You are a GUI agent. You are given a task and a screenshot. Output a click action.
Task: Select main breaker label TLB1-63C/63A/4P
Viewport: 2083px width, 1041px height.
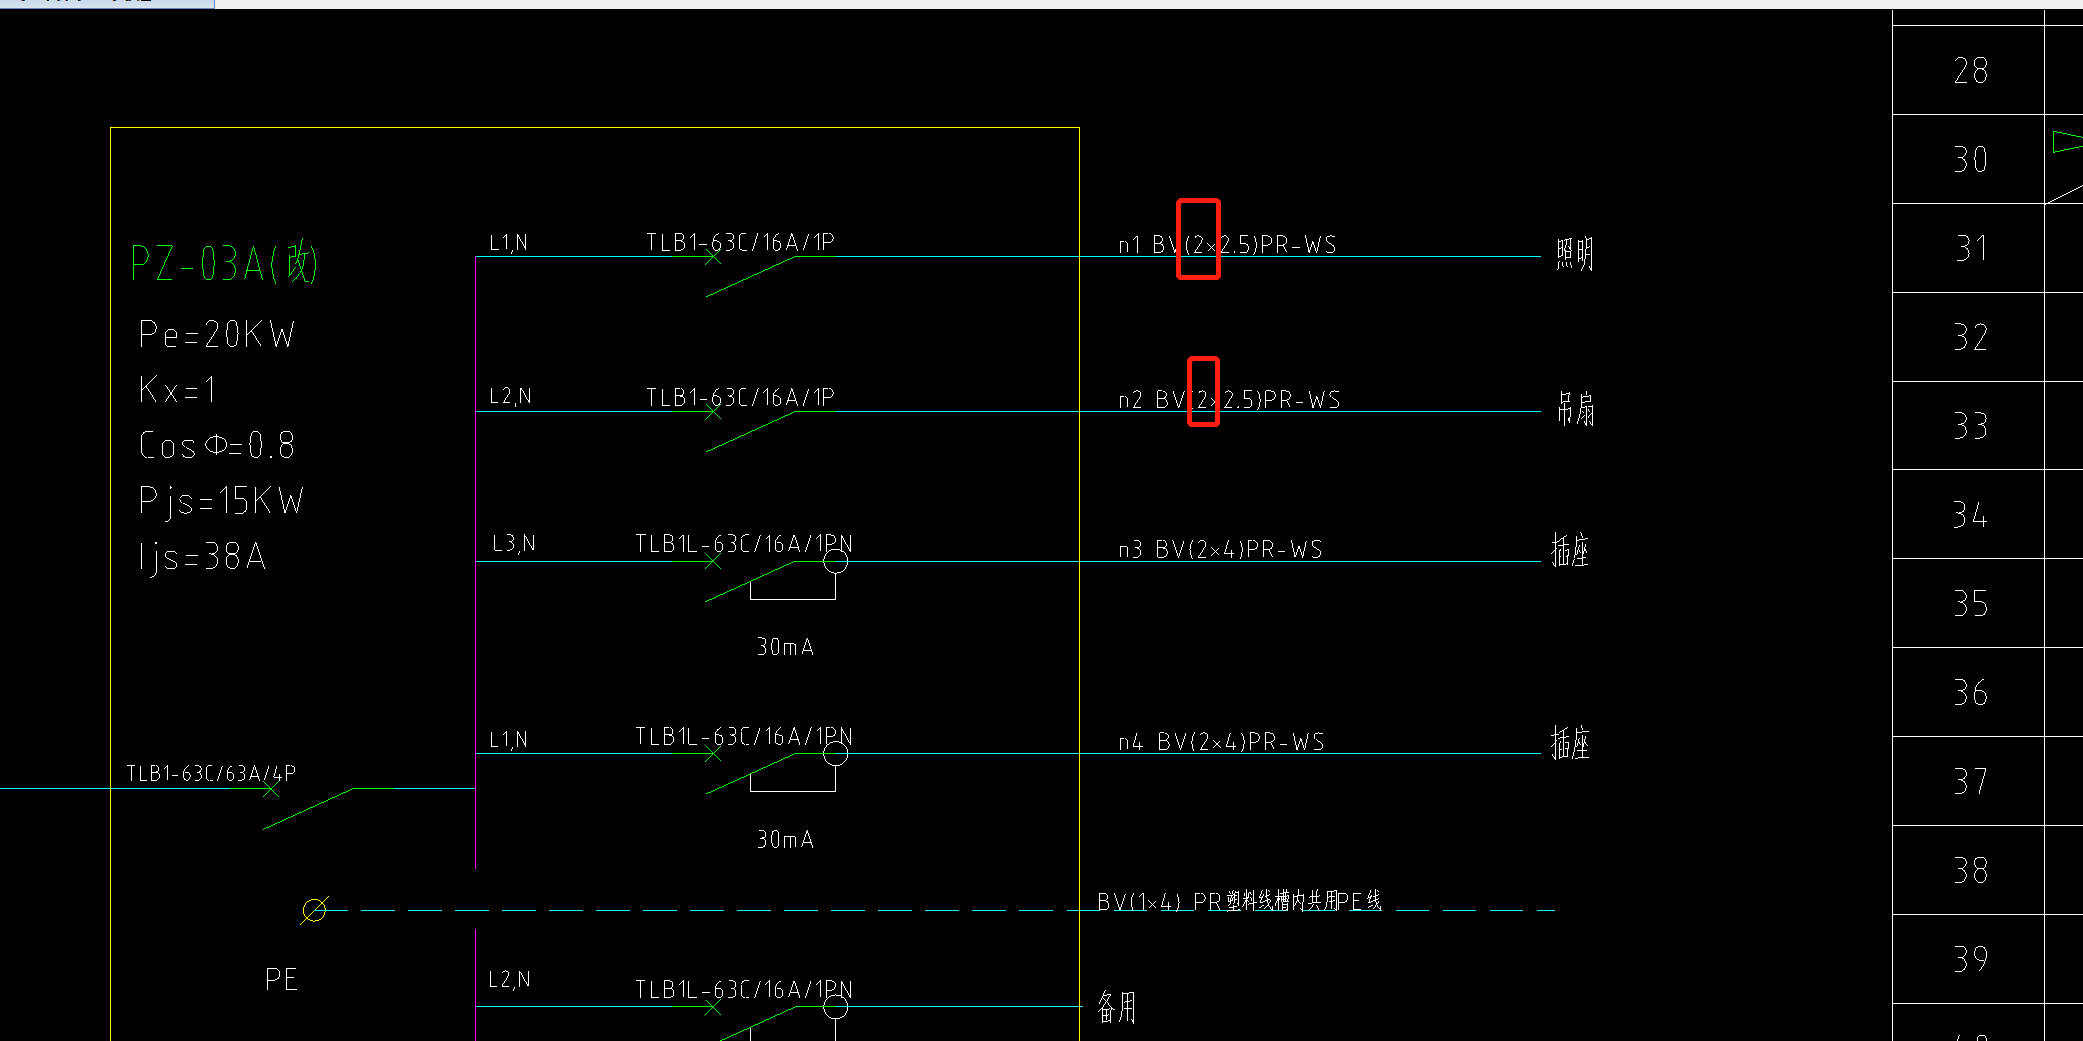(x=211, y=773)
